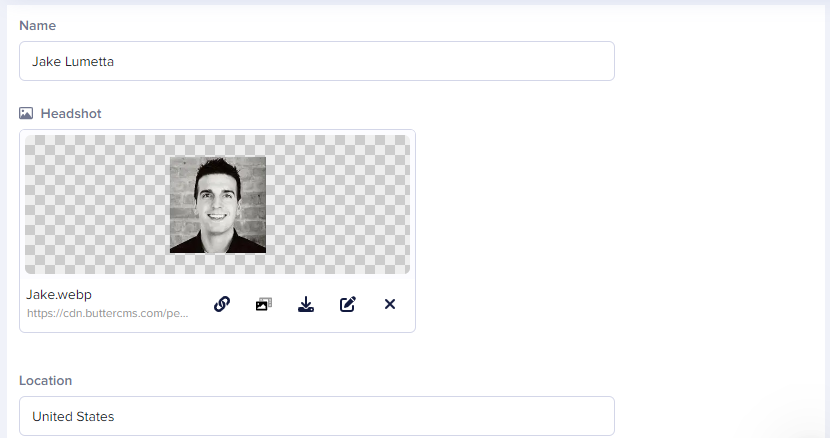Select the Jake Lumetta headshot photo
Viewport: 830px width, 438px height.
[218, 204]
